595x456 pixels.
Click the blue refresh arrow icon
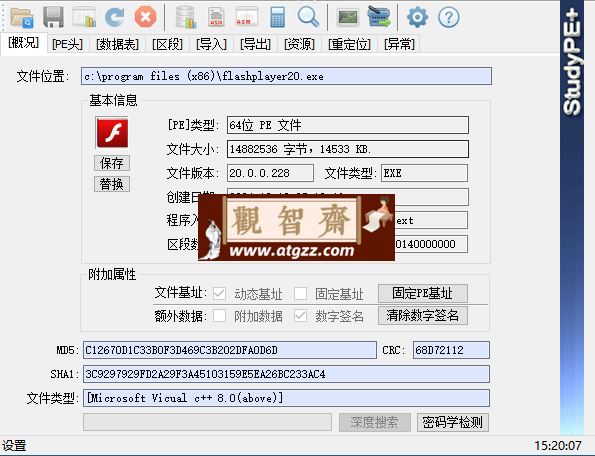[115, 17]
